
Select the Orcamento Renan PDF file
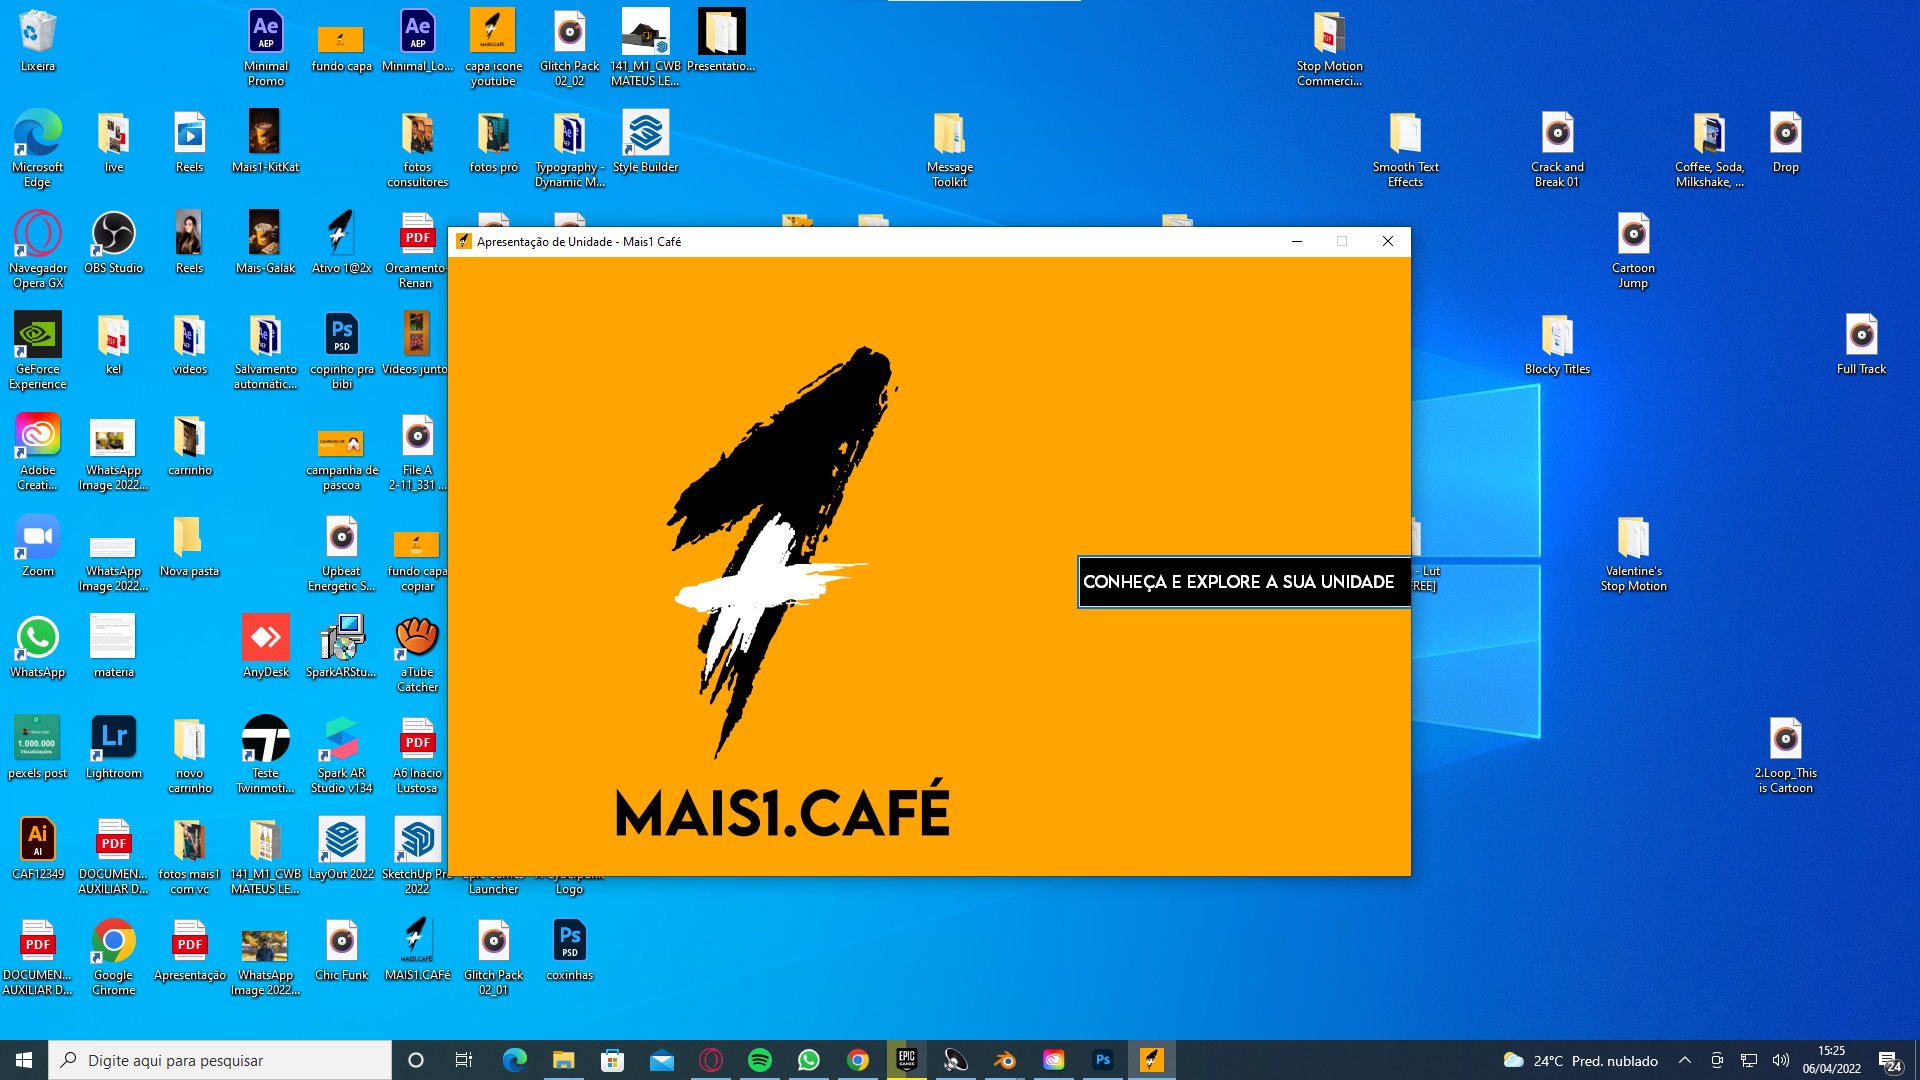coord(417,249)
